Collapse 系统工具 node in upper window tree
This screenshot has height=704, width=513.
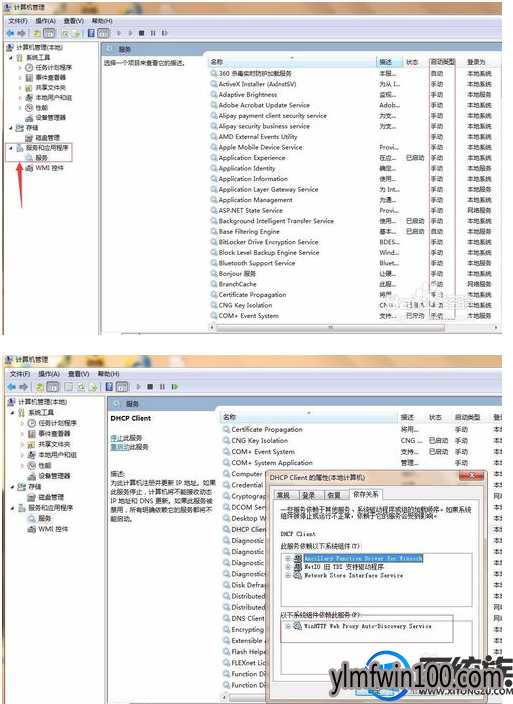click(x=11, y=57)
